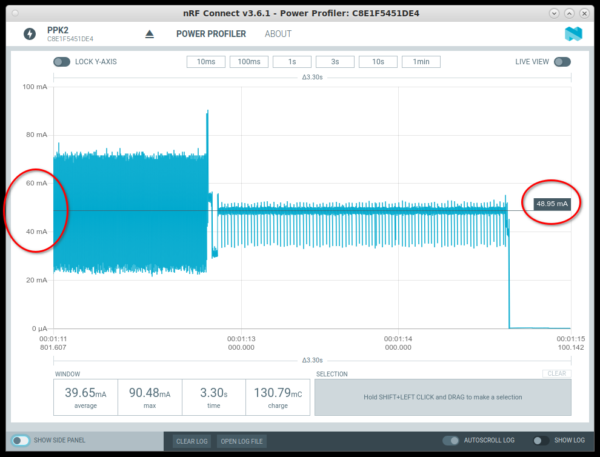The width and height of the screenshot is (600, 457).
Task: Open the window menu in title bar
Action: [x=13, y=9]
